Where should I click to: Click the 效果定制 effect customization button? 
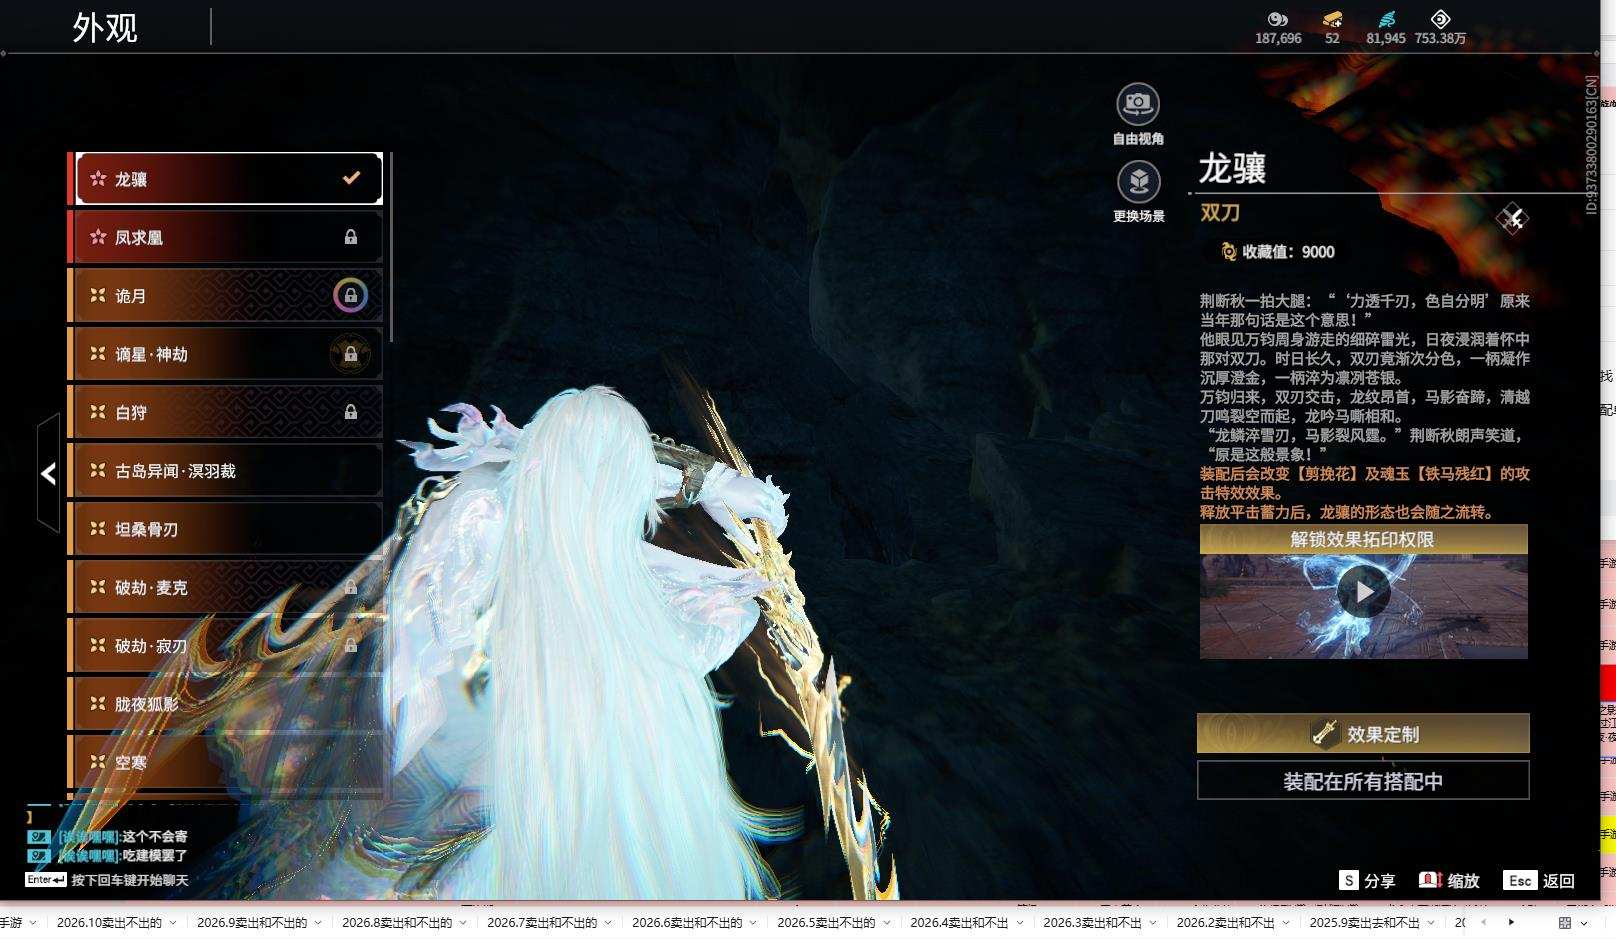[x=1363, y=733]
